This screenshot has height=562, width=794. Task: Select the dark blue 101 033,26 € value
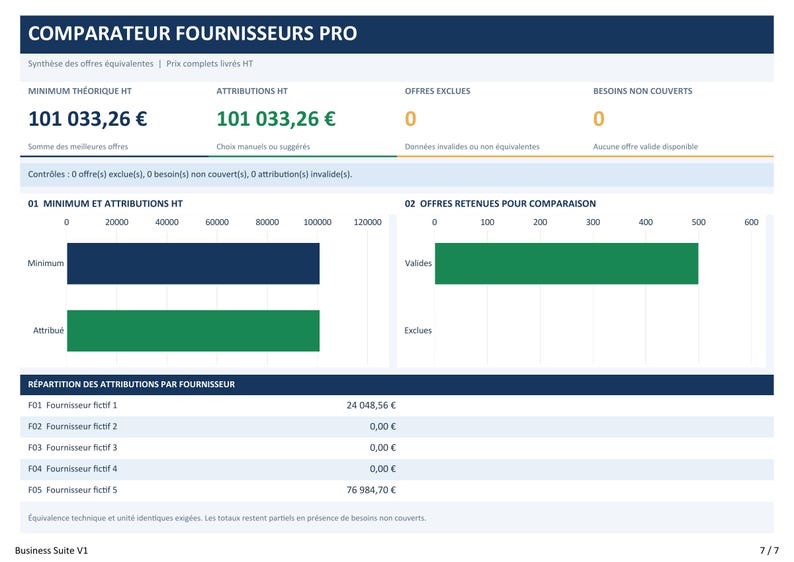pos(88,119)
